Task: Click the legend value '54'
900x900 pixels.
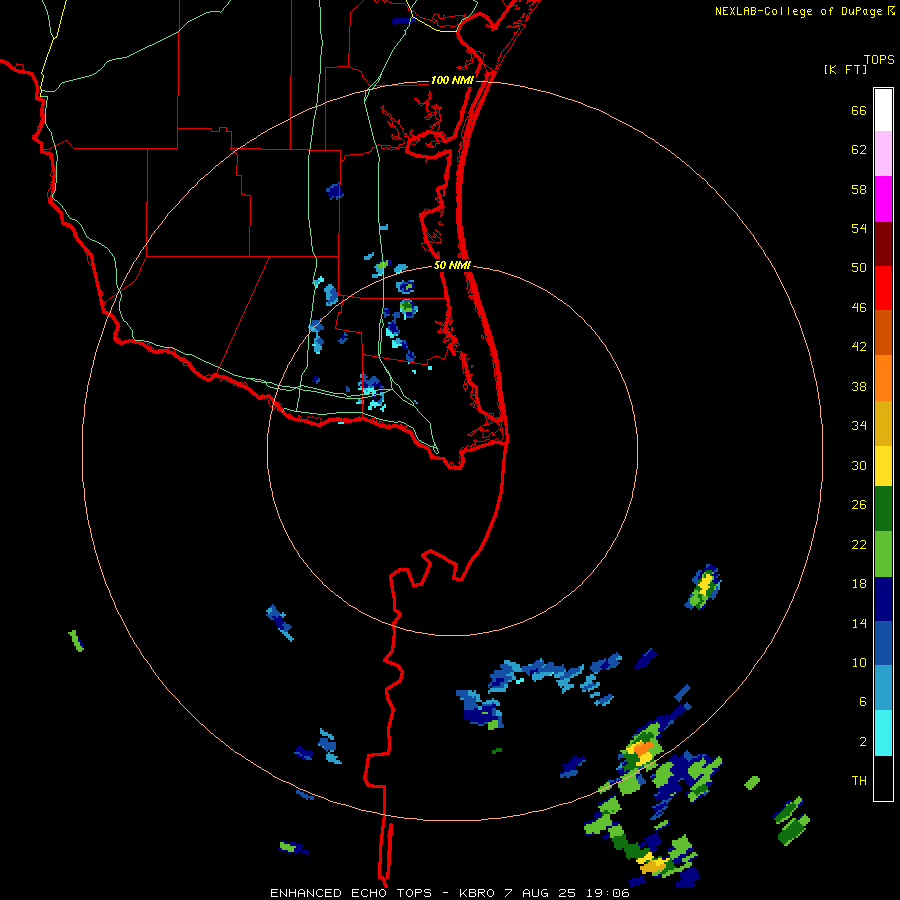Action: pyautogui.click(x=859, y=228)
